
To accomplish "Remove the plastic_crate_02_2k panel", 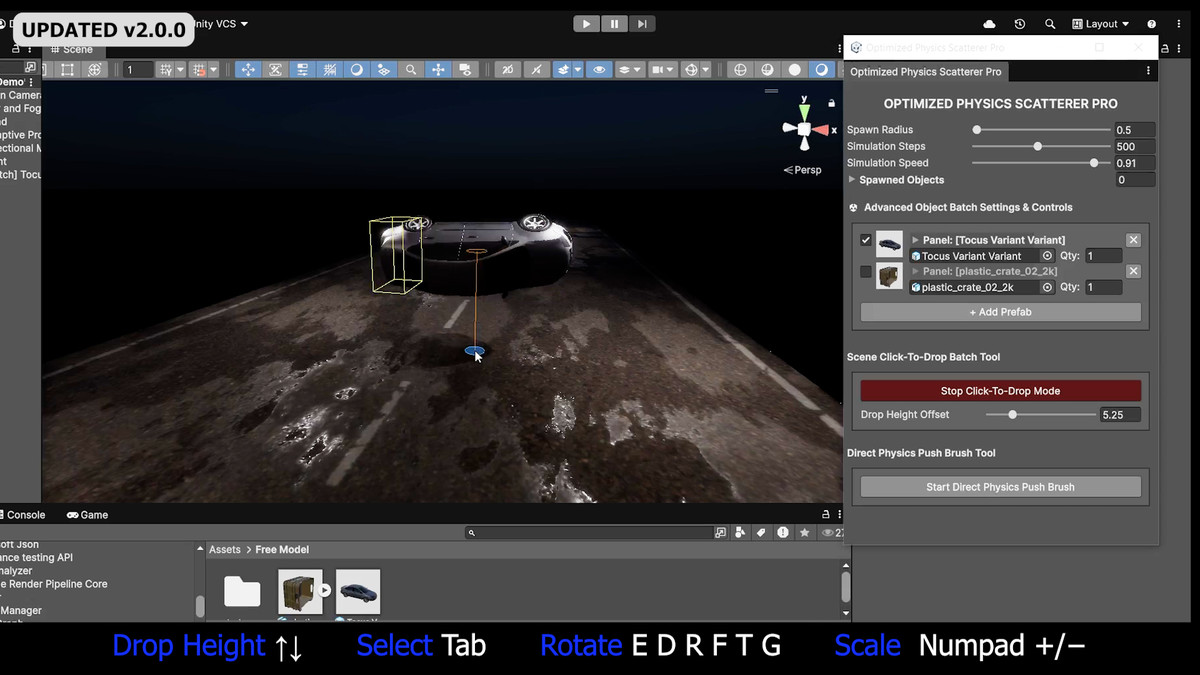I will (x=1133, y=271).
